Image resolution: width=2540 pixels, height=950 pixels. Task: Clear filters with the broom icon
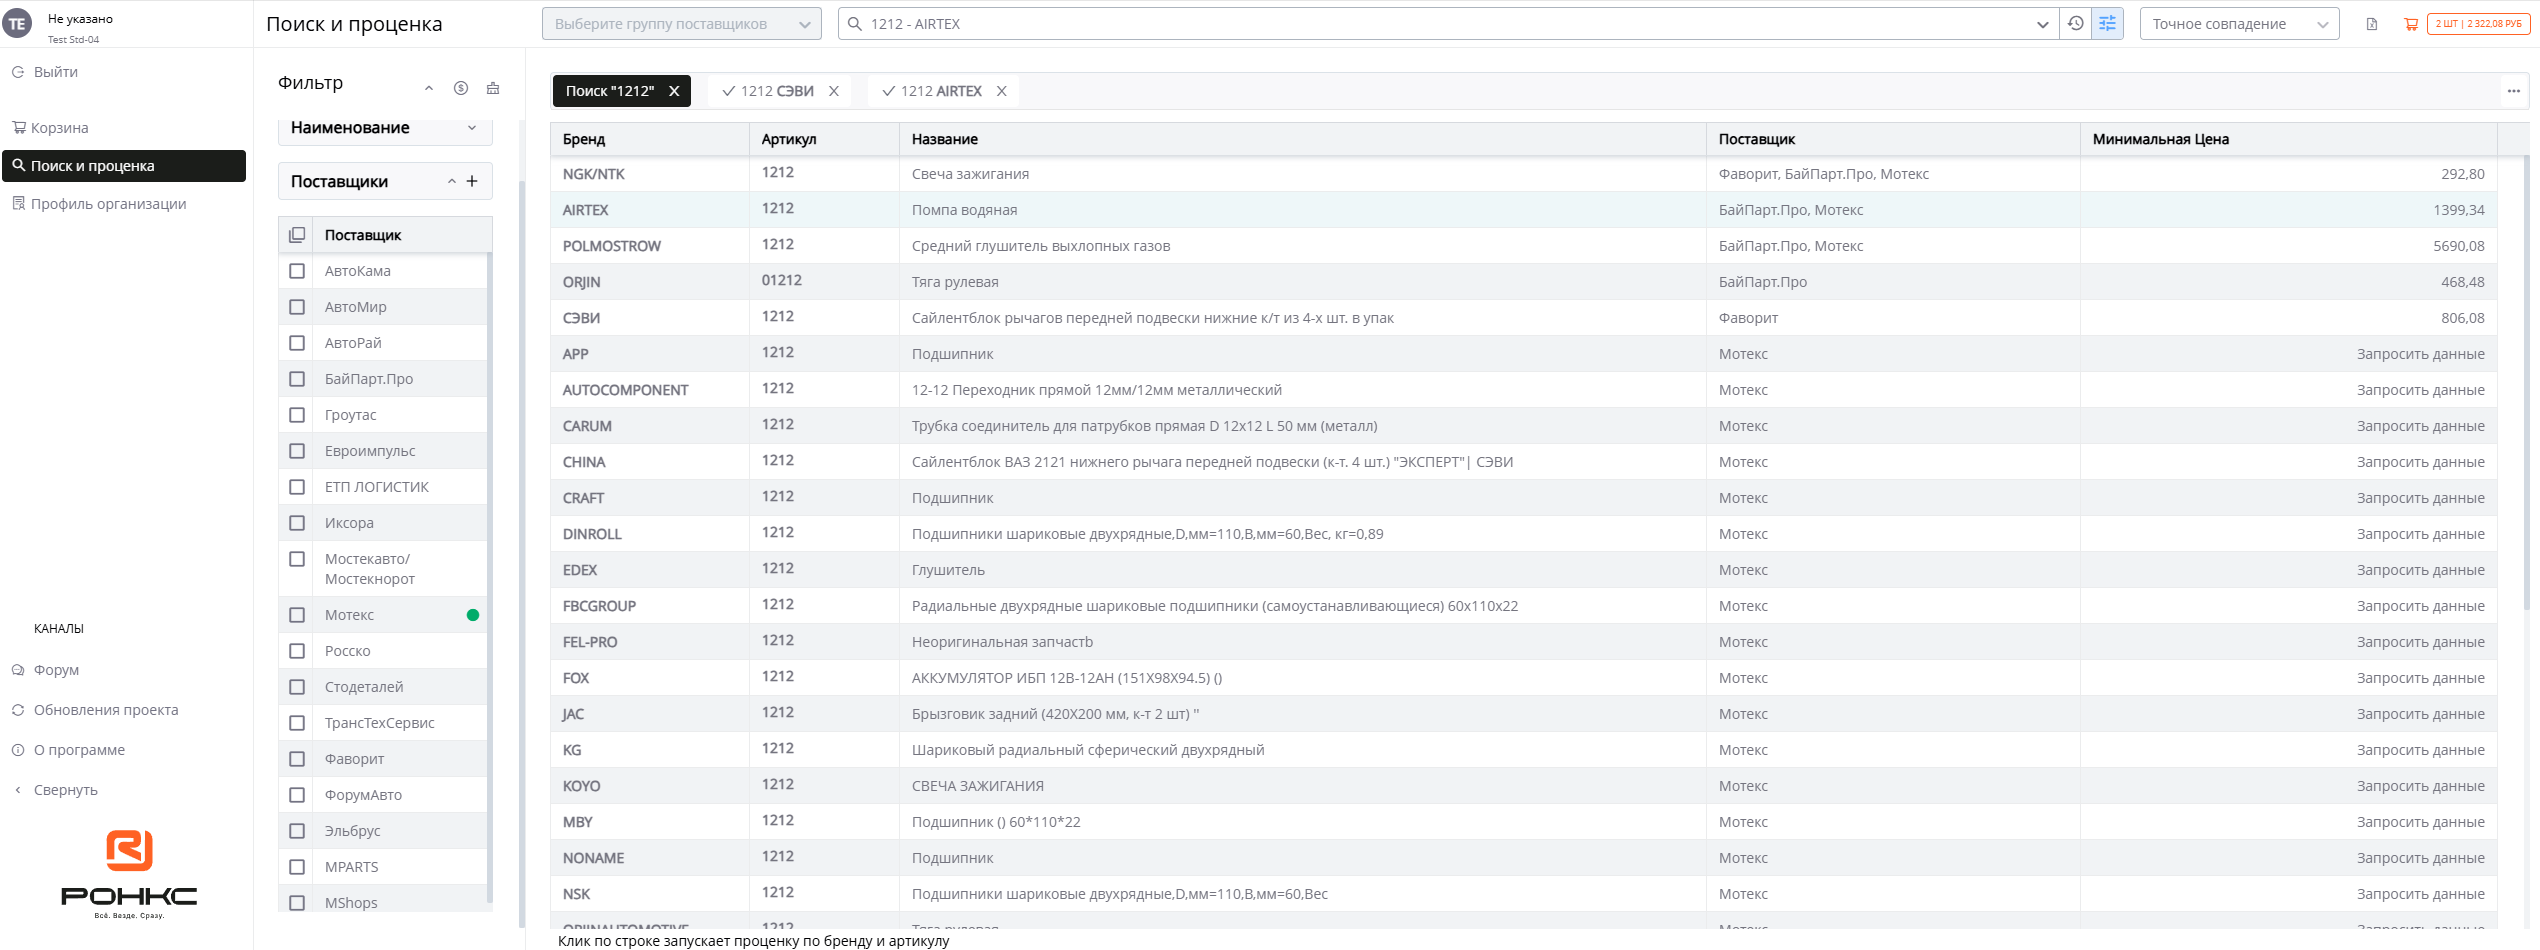click(493, 88)
